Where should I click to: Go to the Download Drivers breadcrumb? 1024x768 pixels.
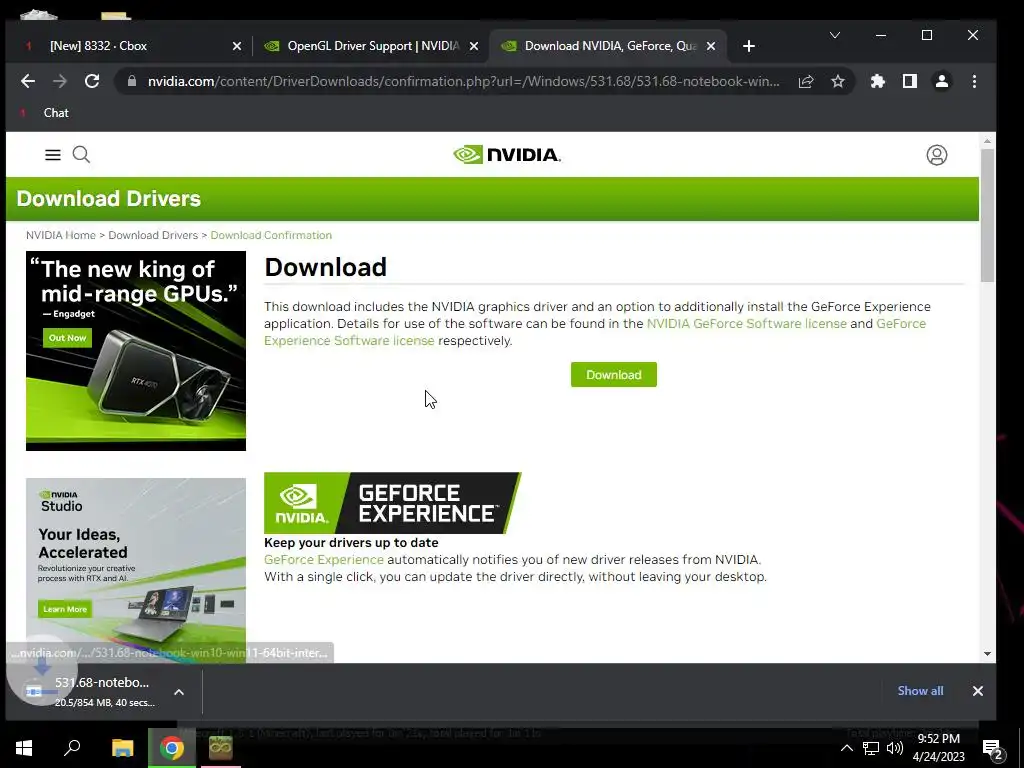(x=153, y=235)
